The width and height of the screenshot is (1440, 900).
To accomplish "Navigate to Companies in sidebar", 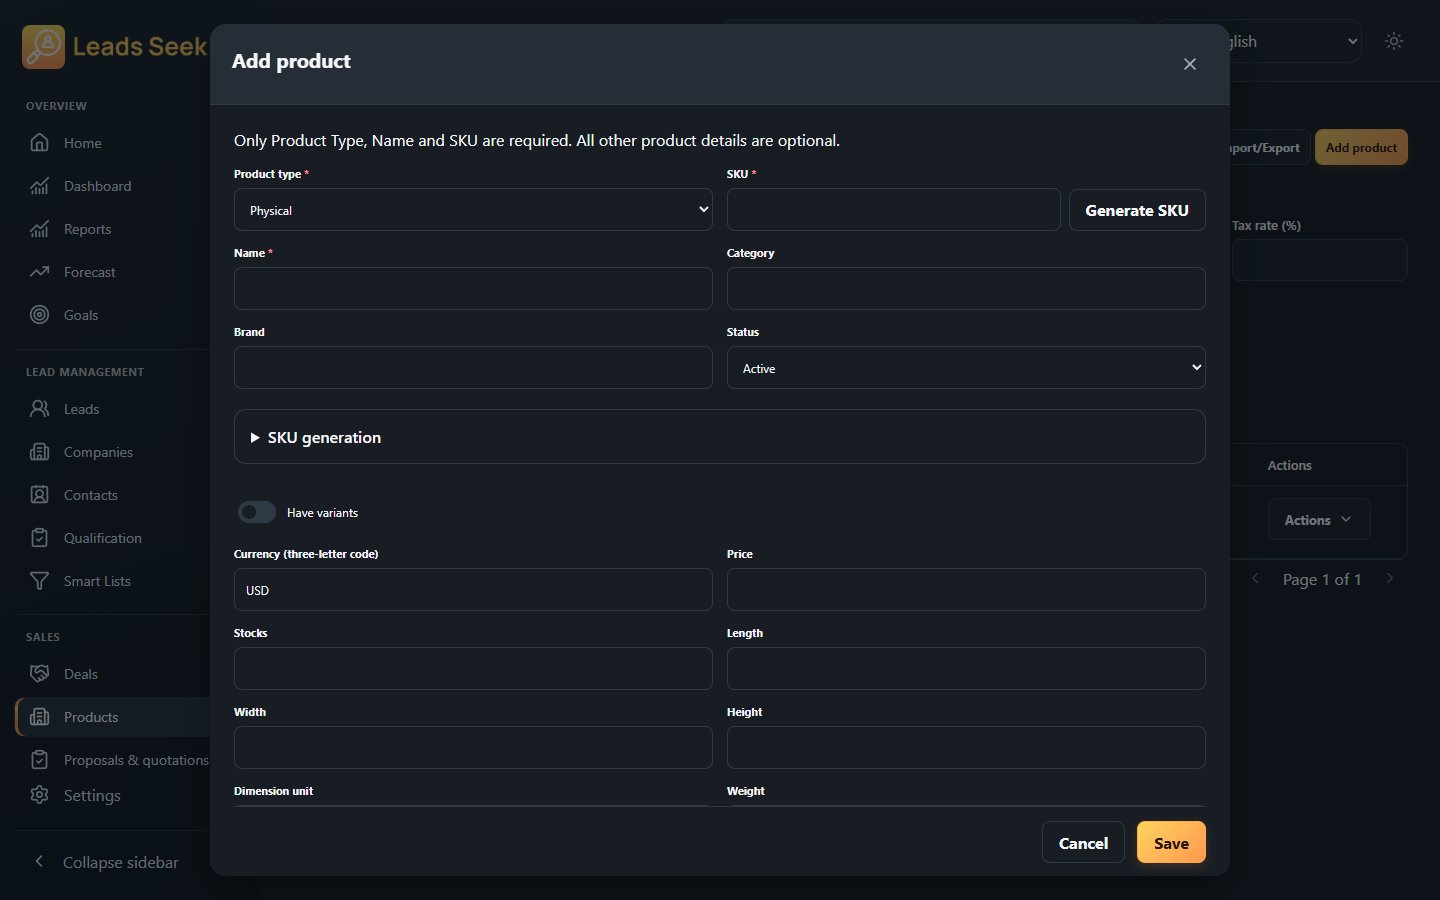I will (x=98, y=452).
